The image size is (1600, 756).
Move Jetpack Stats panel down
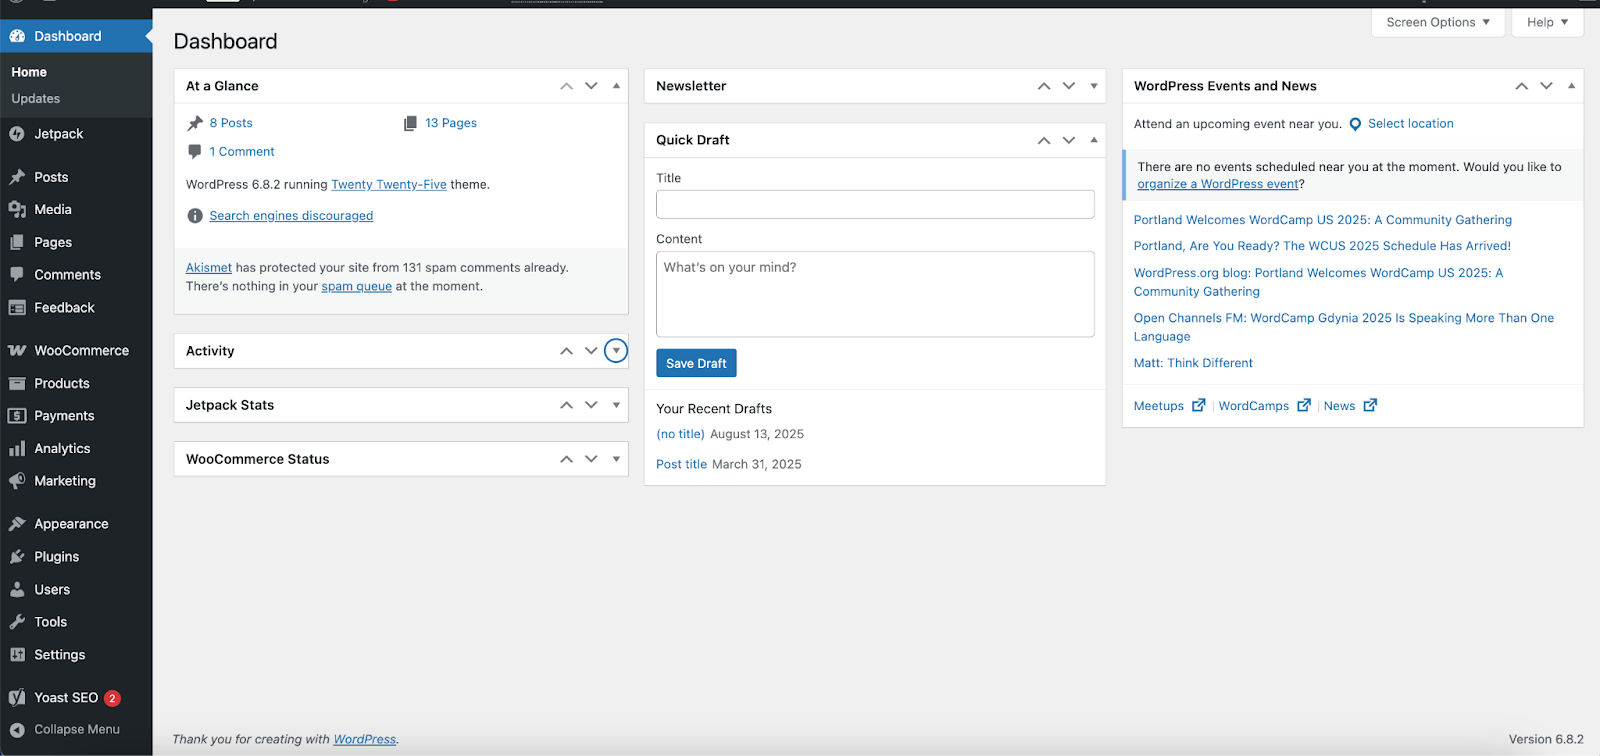[x=591, y=405]
